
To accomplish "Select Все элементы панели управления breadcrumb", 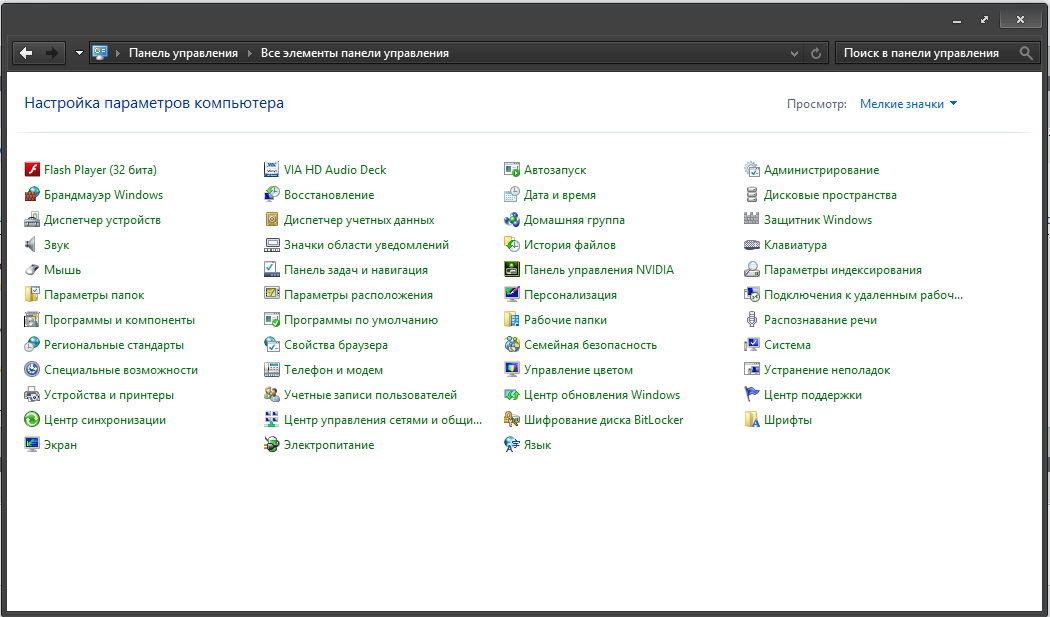I will [355, 53].
